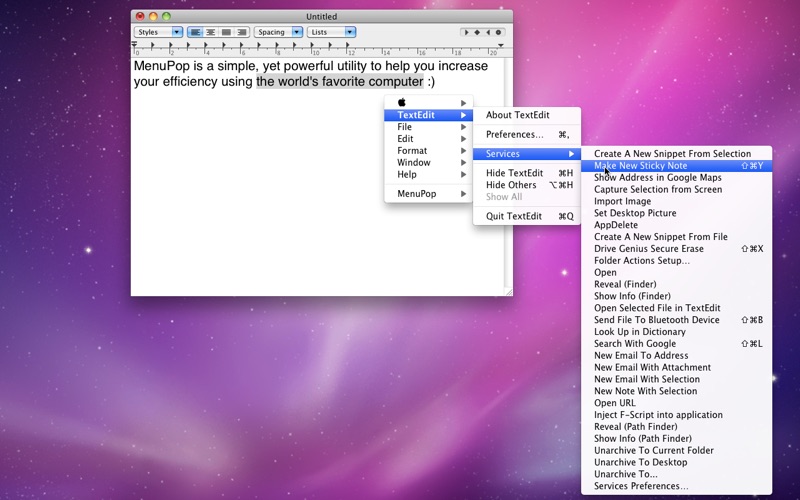Viewport: 800px width, 500px height.
Task: Expand the Format submenu
Action: tap(429, 151)
